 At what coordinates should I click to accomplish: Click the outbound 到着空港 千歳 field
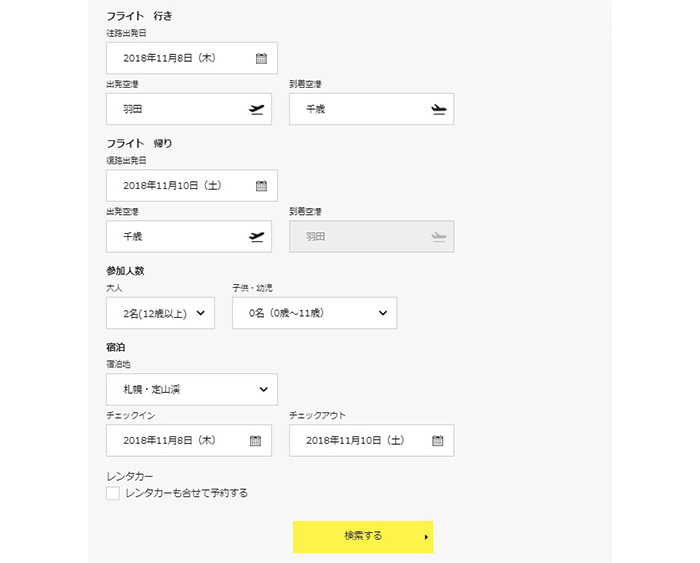(x=371, y=109)
